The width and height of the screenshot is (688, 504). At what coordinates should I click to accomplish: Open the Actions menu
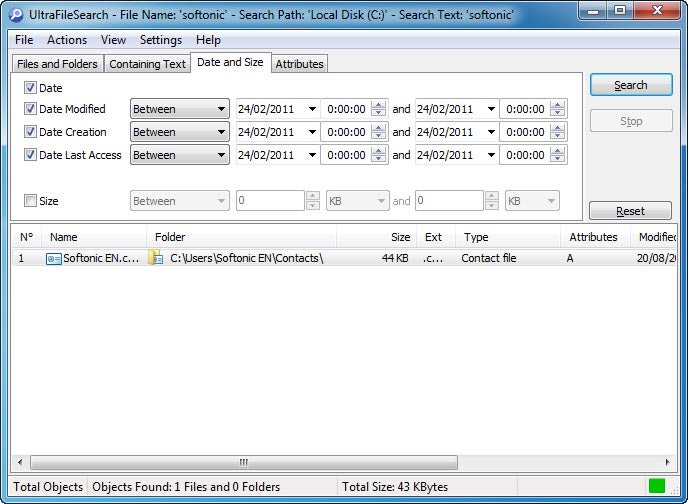pos(67,40)
